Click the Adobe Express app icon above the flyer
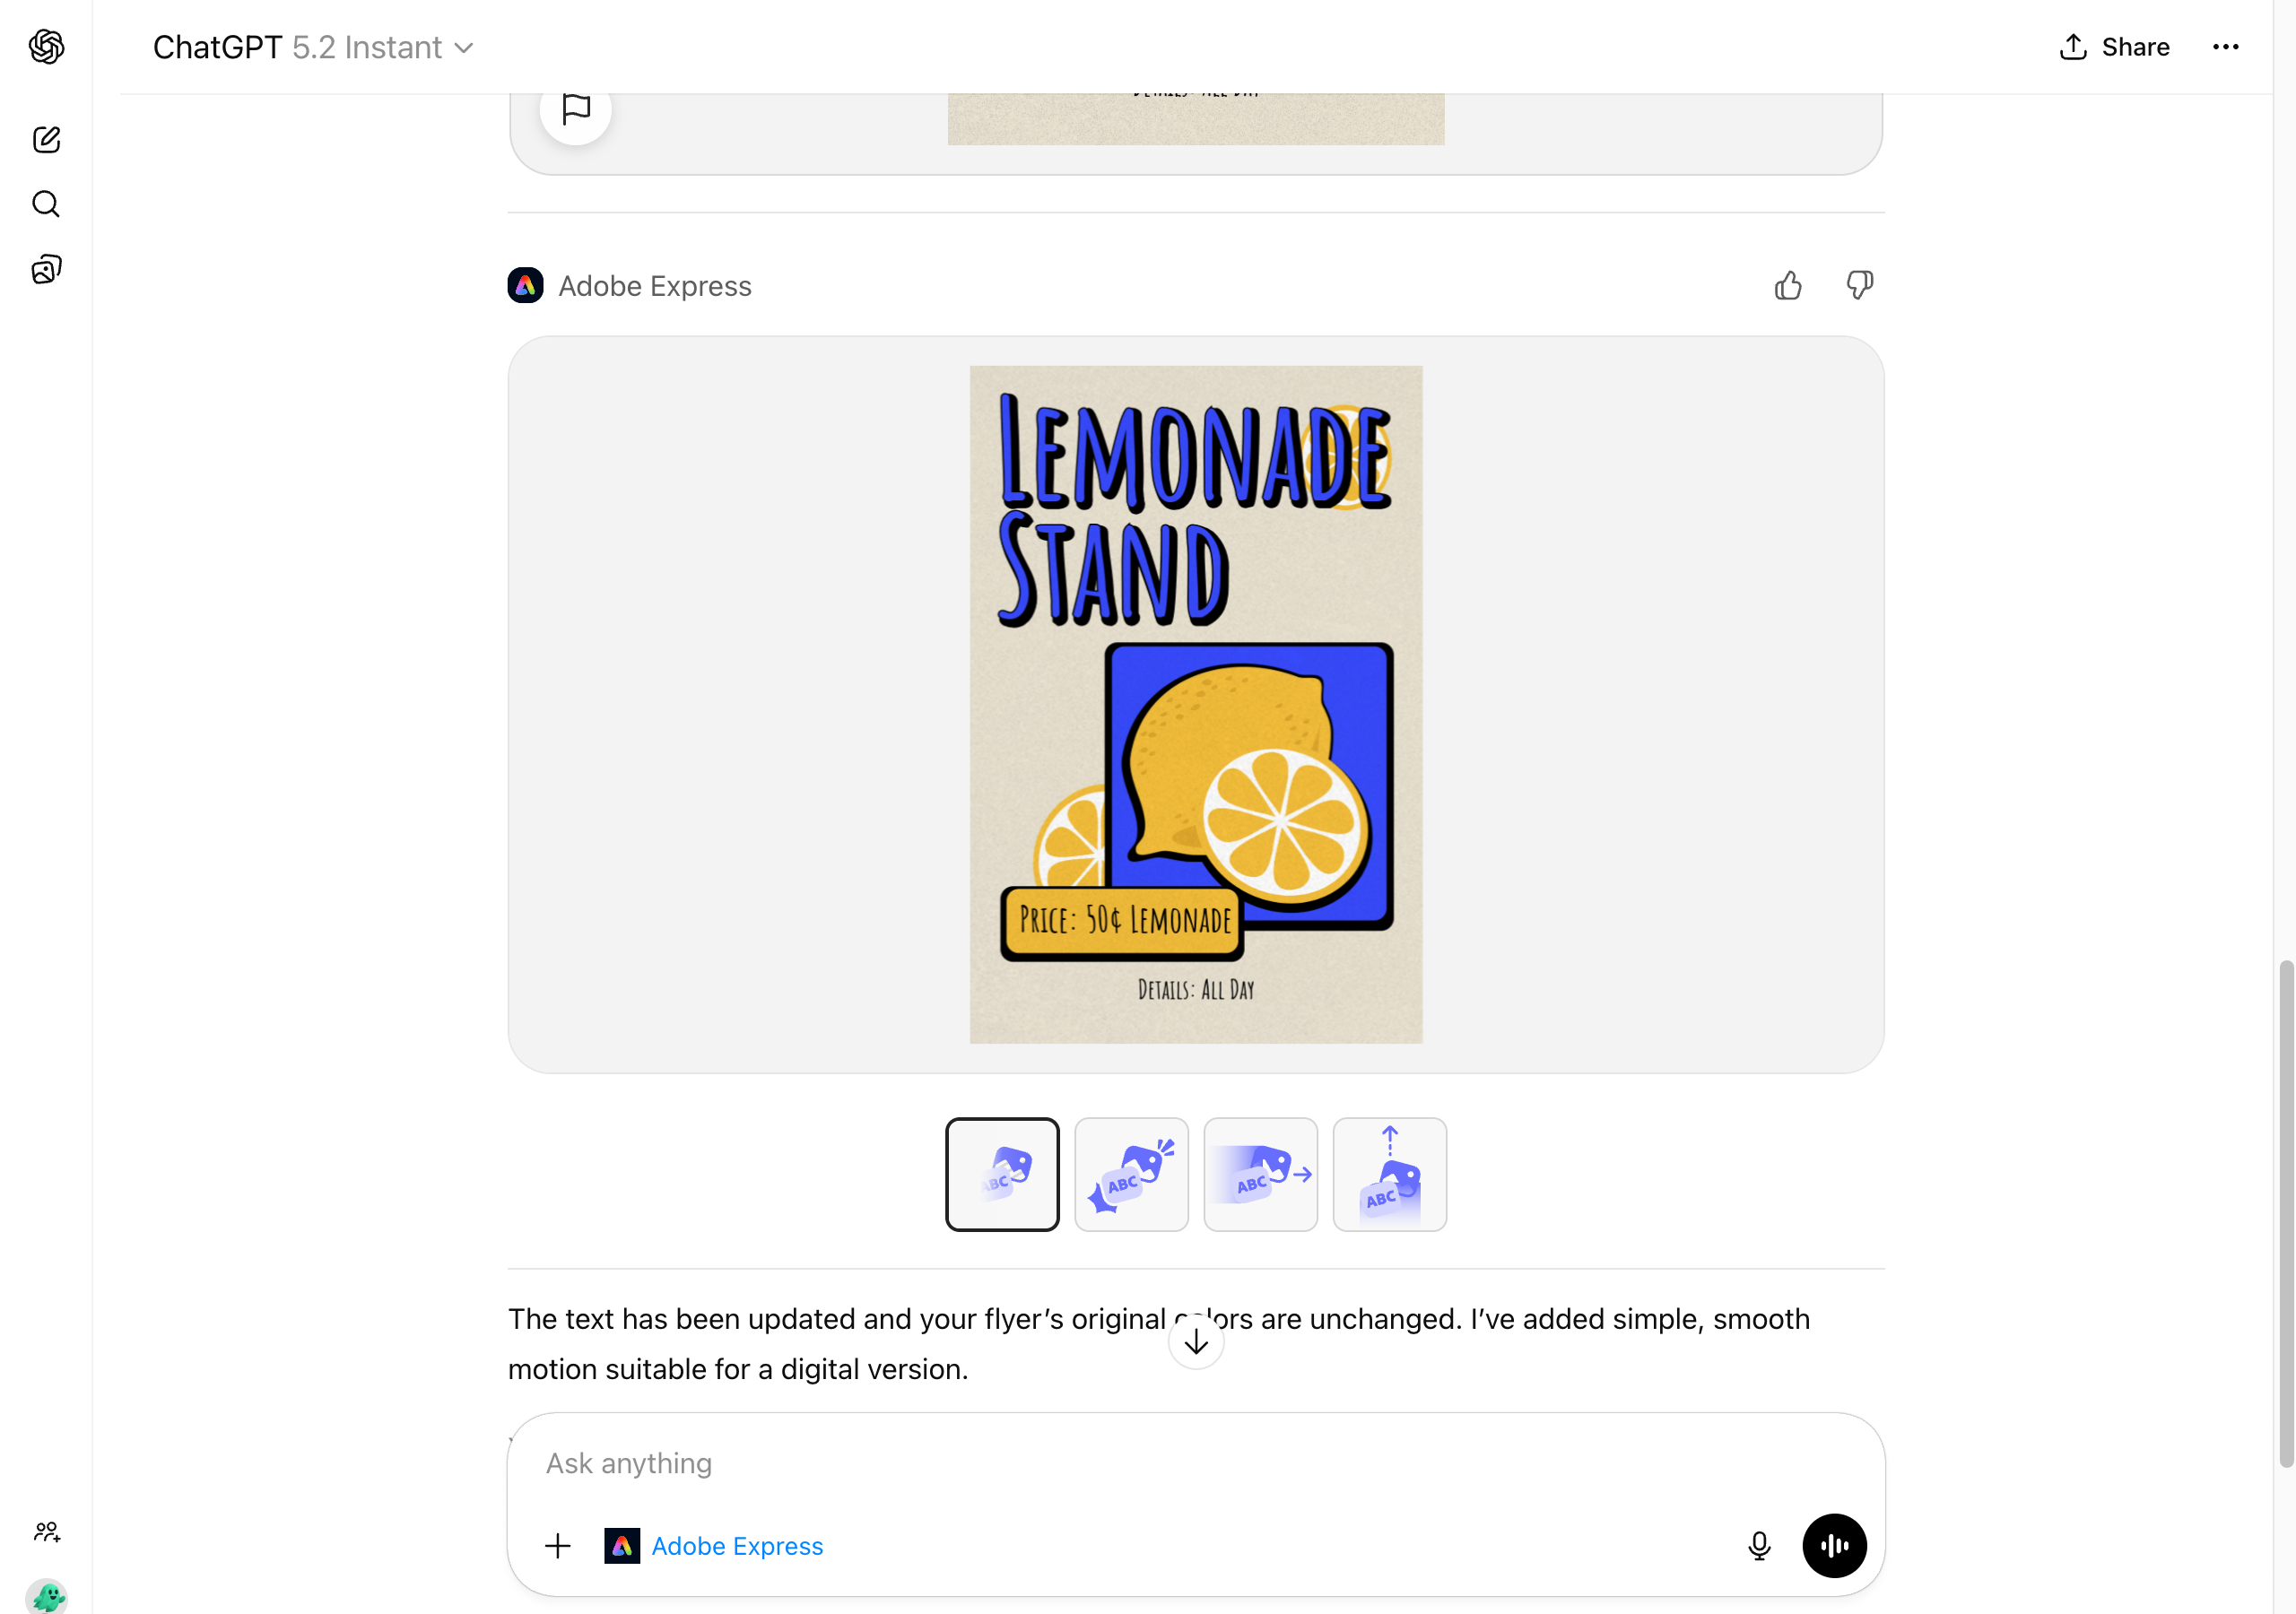 click(x=525, y=285)
